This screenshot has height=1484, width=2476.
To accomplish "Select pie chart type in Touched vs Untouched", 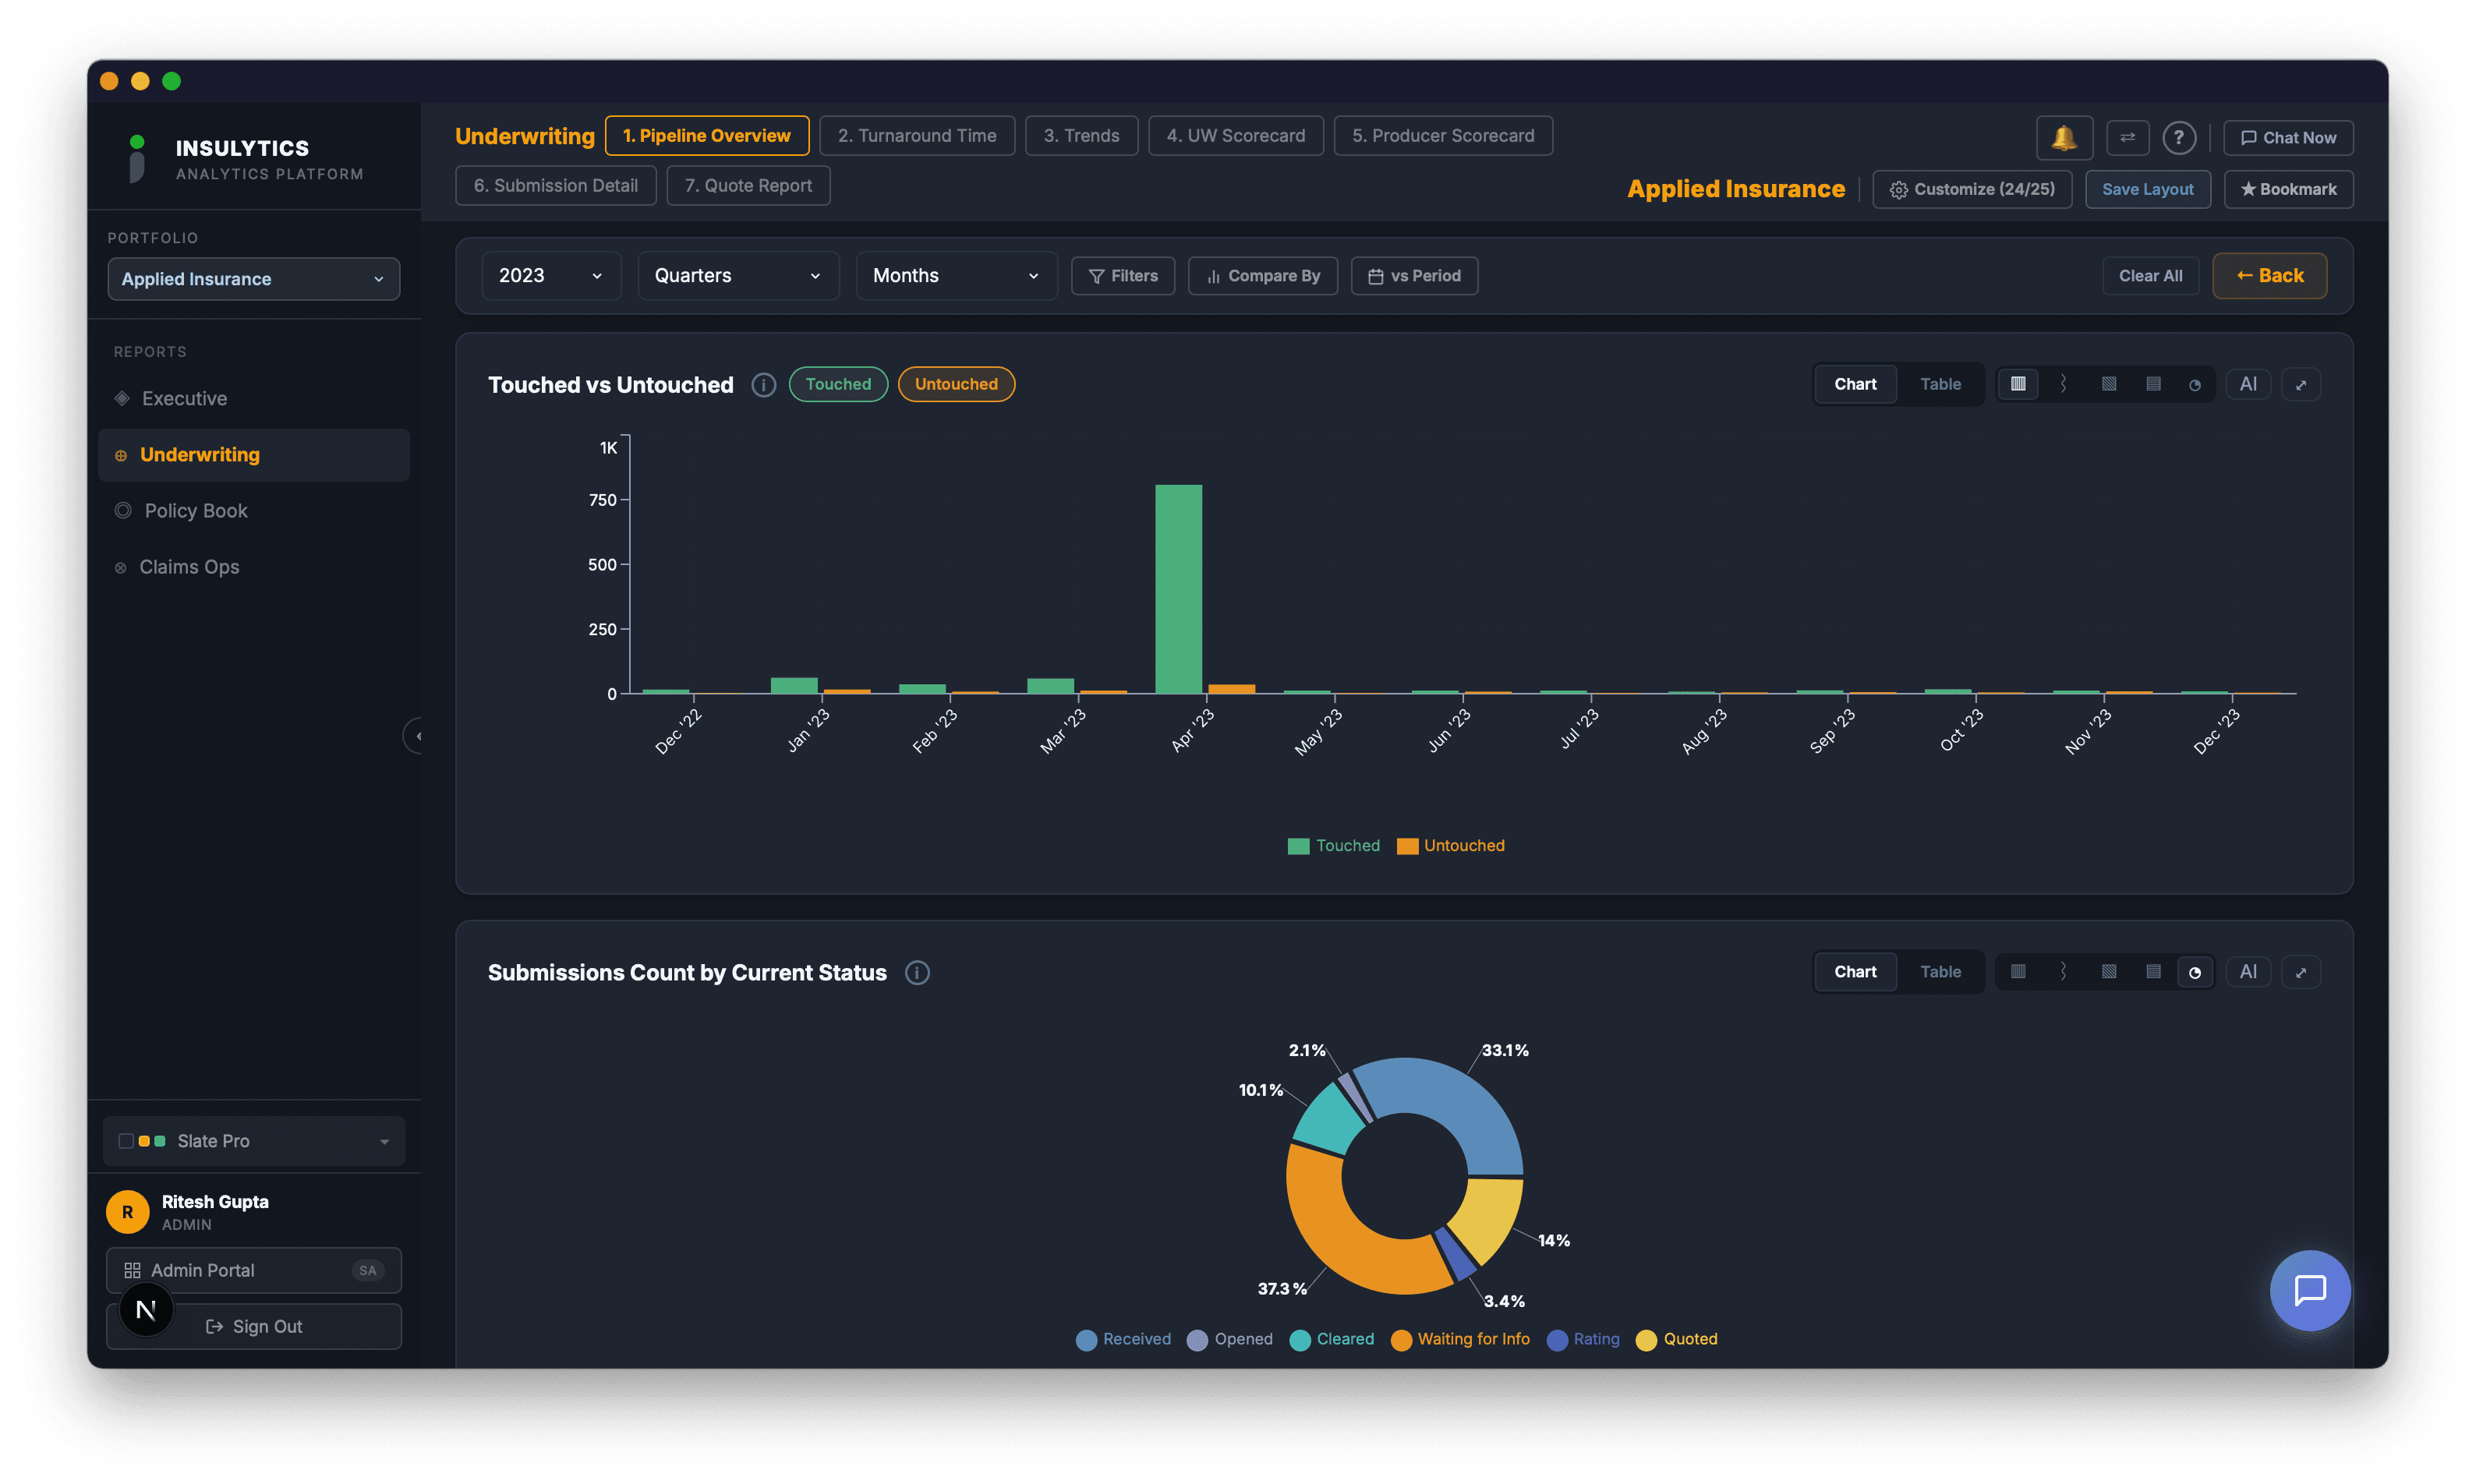I will (x=2194, y=384).
